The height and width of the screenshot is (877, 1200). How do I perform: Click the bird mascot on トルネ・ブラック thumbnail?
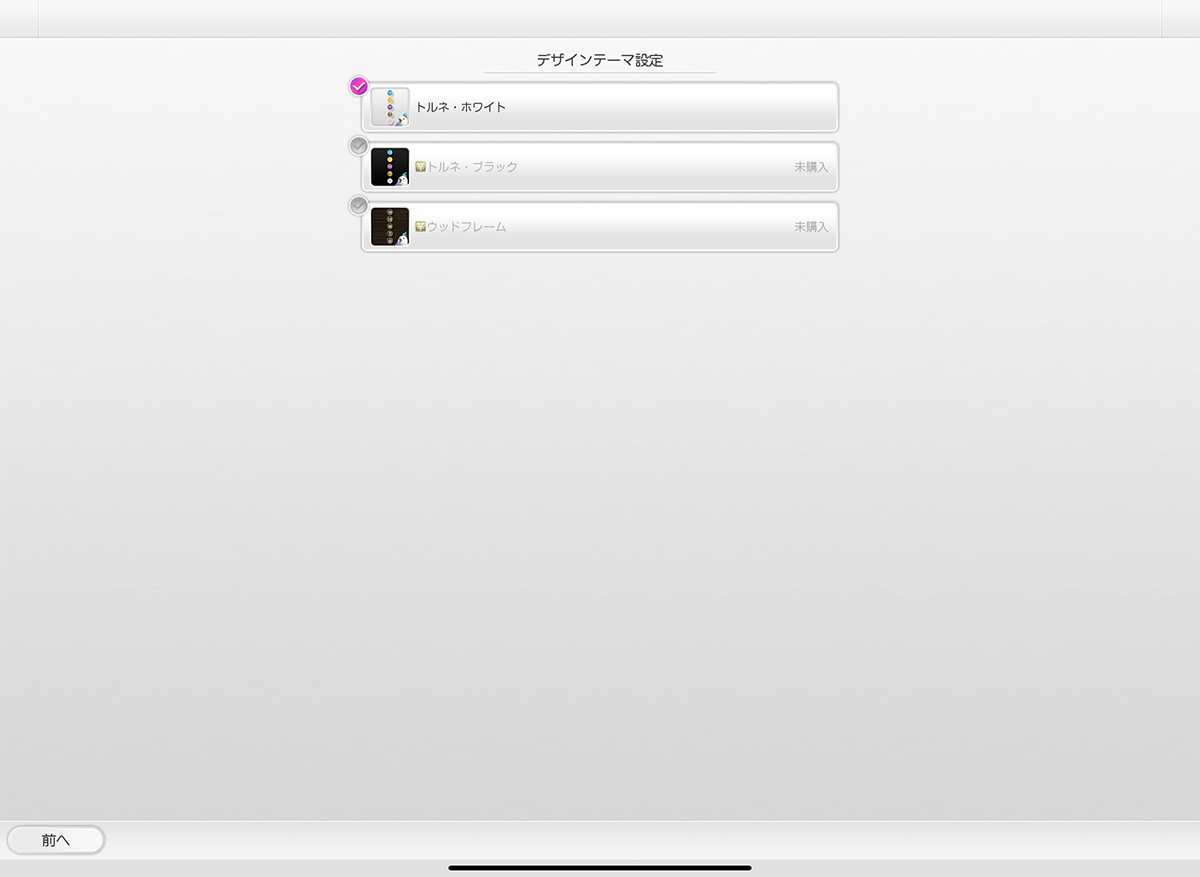(402, 180)
